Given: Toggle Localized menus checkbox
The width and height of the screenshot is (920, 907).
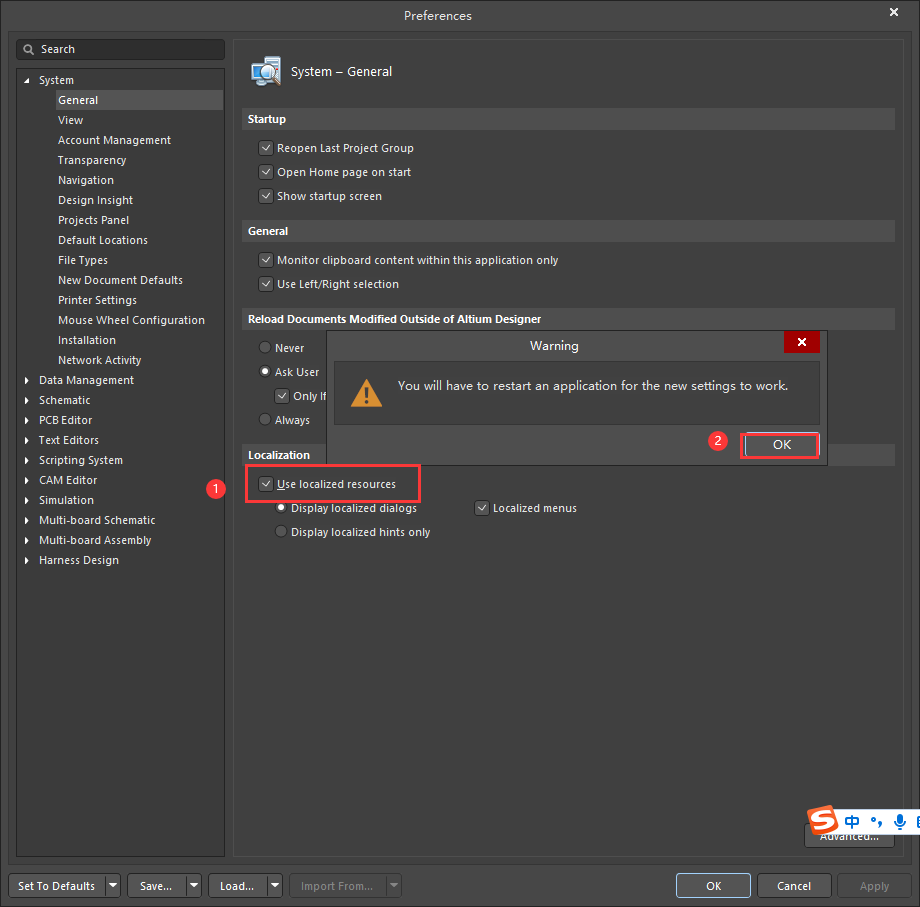Looking at the screenshot, I should (x=482, y=508).
